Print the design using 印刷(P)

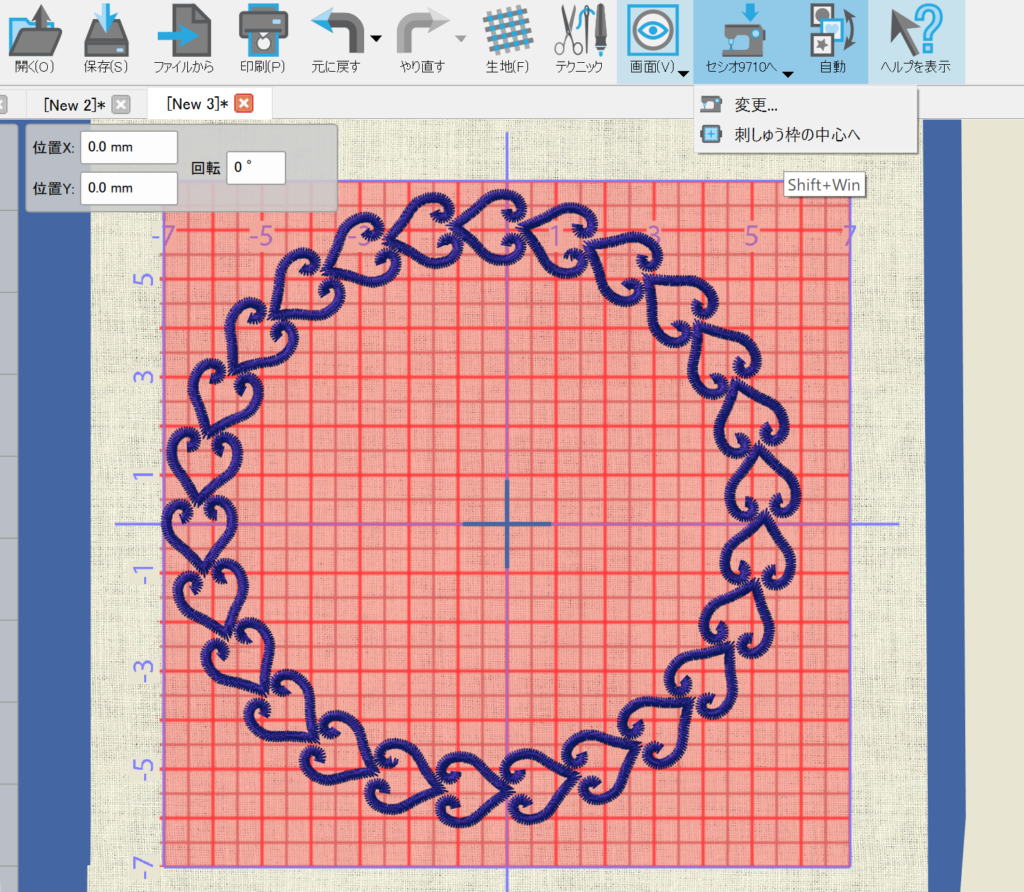(x=263, y=40)
